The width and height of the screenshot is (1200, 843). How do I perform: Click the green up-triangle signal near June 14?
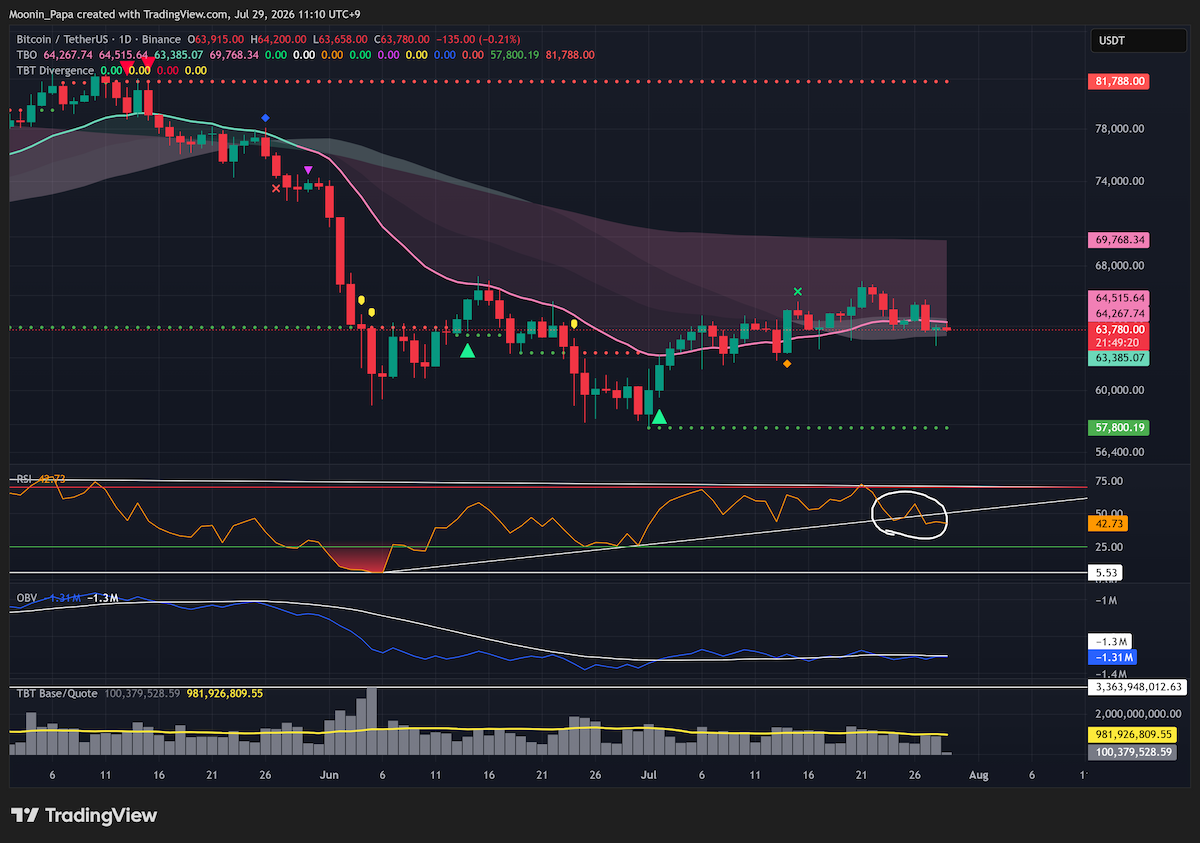[467, 350]
